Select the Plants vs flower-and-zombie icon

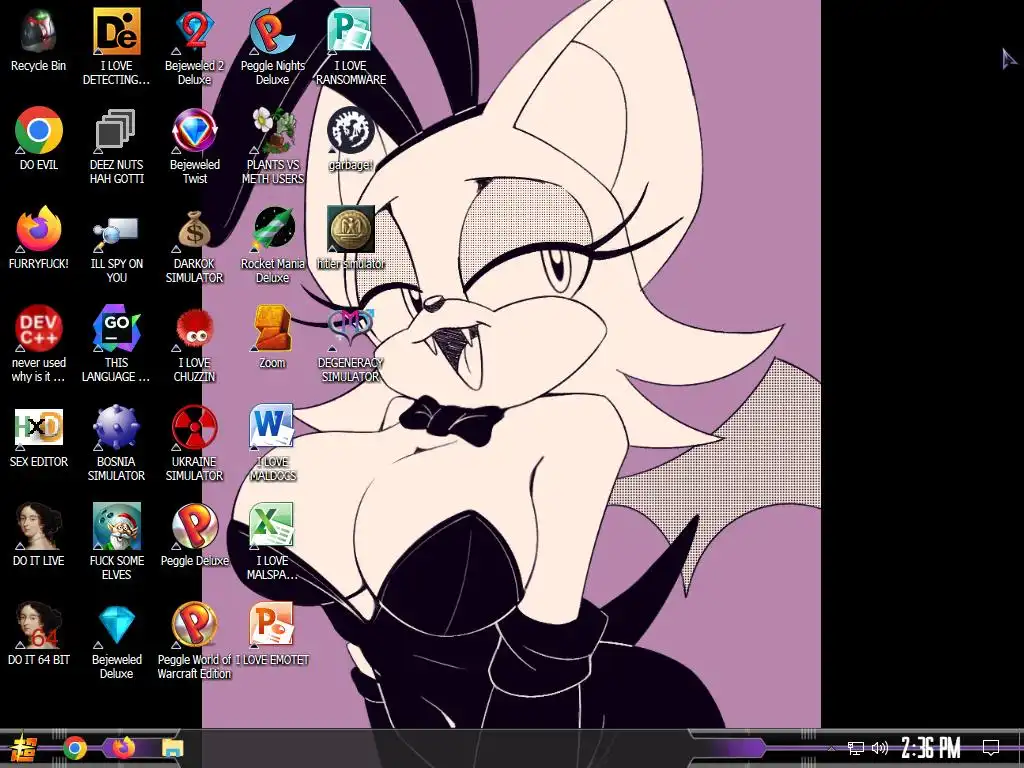tap(272, 130)
